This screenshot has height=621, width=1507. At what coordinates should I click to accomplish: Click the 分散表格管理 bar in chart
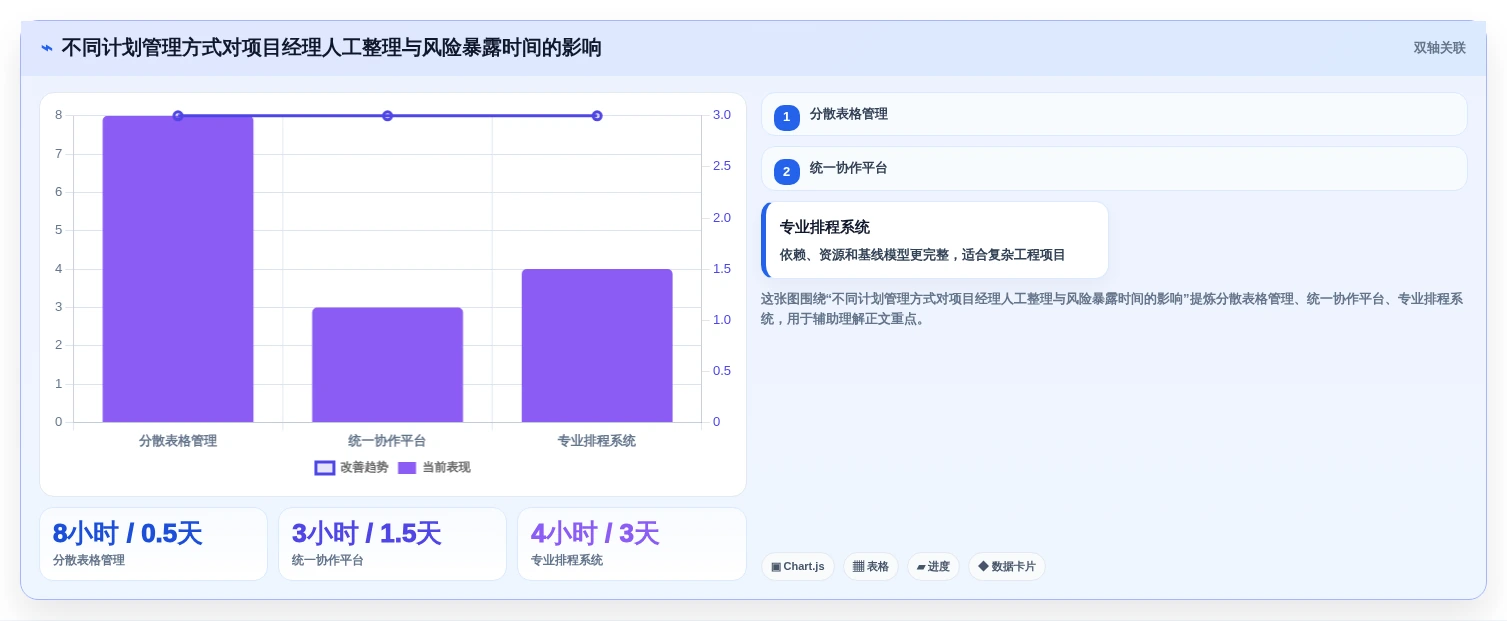pyautogui.click(x=178, y=269)
